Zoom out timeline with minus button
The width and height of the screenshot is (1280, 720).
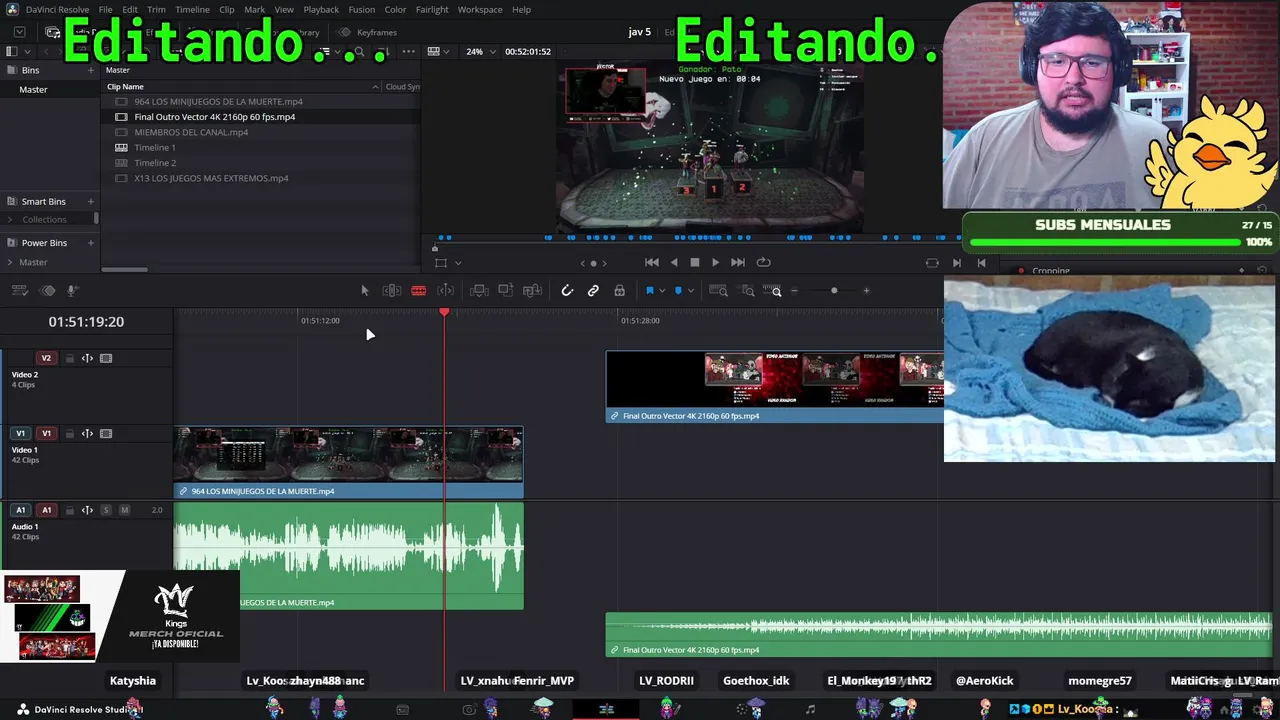(795, 291)
